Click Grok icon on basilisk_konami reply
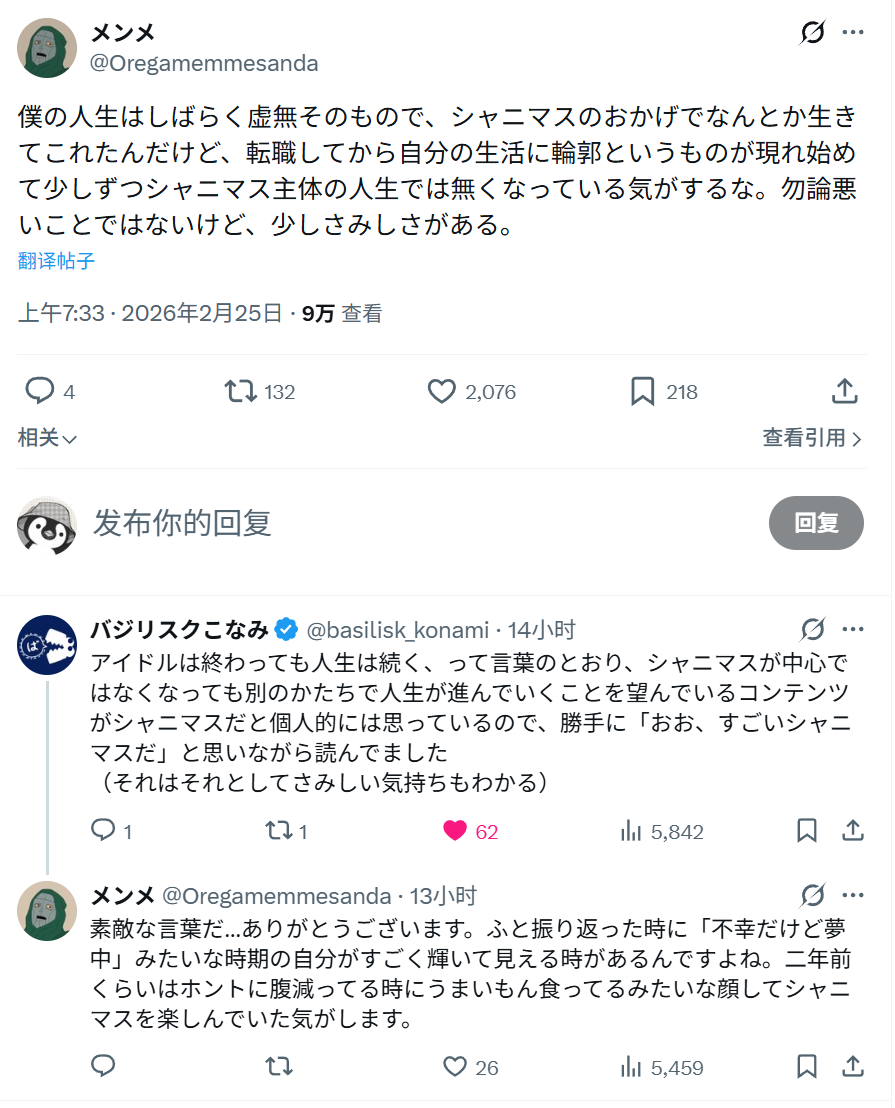Viewport: 895px width, 1108px height. [812, 630]
